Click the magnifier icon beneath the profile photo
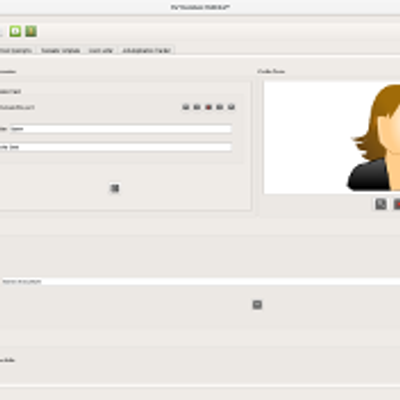The width and height of the screenshot is (400, 400). click(x=381, y=204)
